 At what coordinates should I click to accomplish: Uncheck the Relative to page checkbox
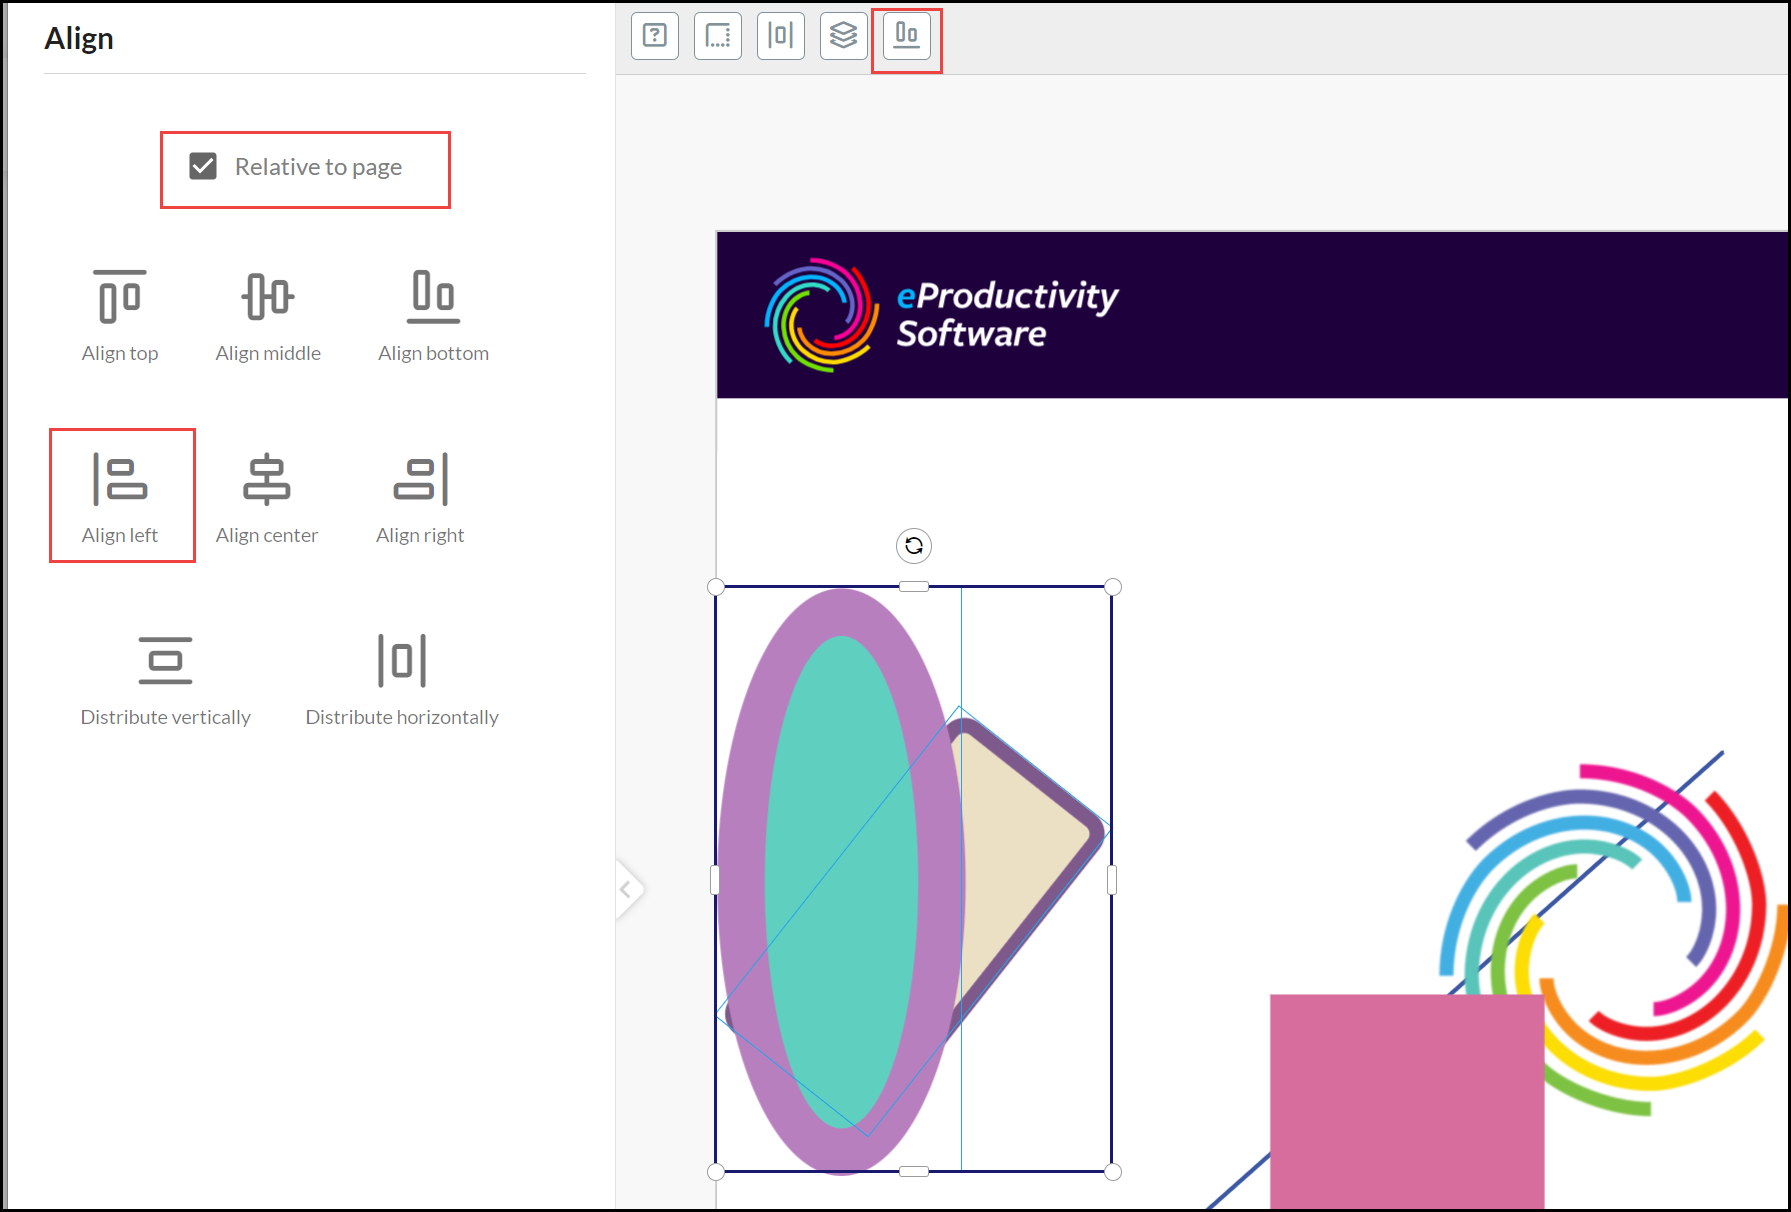203,166
